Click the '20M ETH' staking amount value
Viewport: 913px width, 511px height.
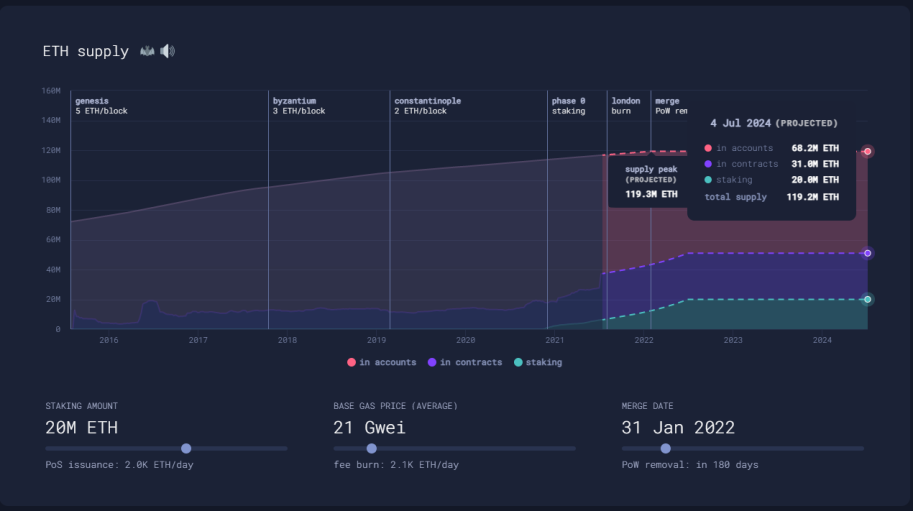pyautogui.click(x=82, y=428)
